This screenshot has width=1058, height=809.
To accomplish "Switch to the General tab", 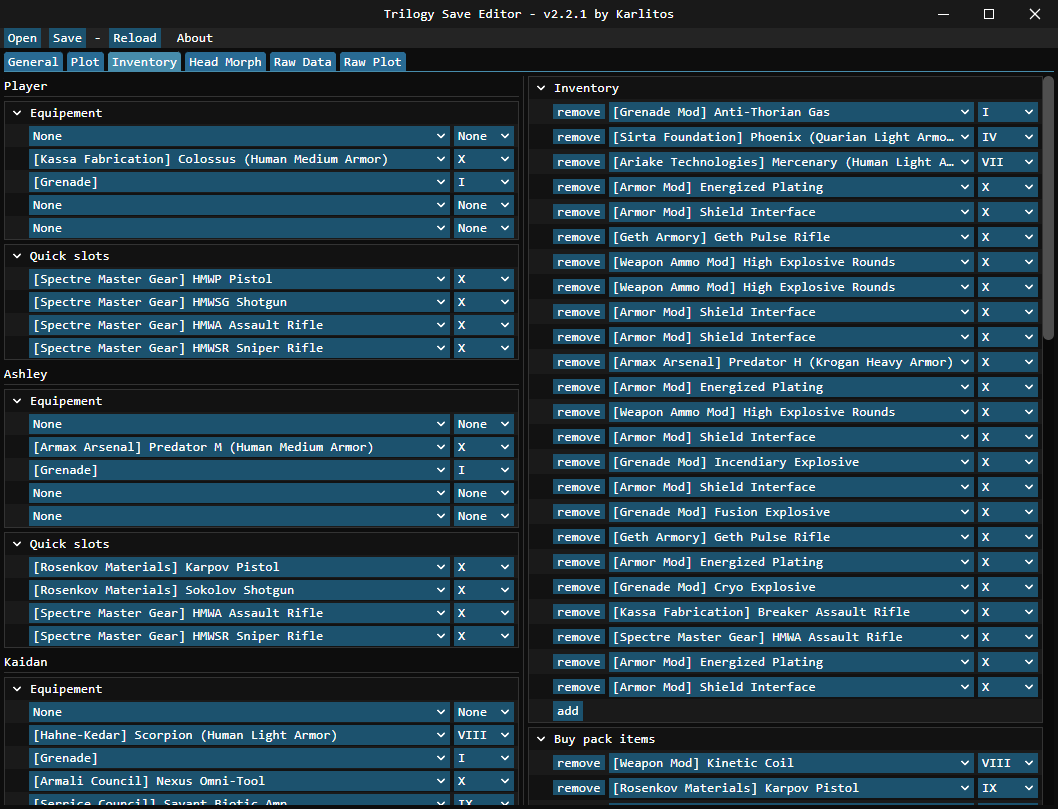I will point(33,62).
